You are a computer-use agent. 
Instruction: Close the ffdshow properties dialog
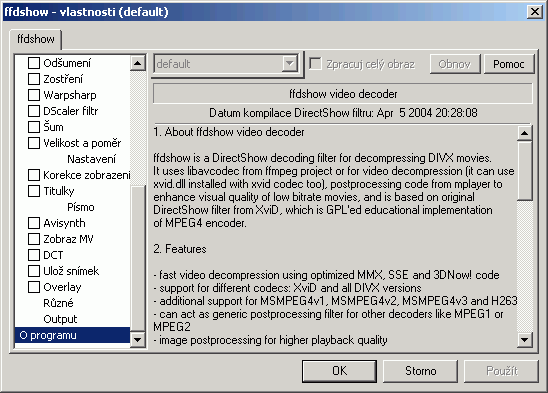click(535, 12)
